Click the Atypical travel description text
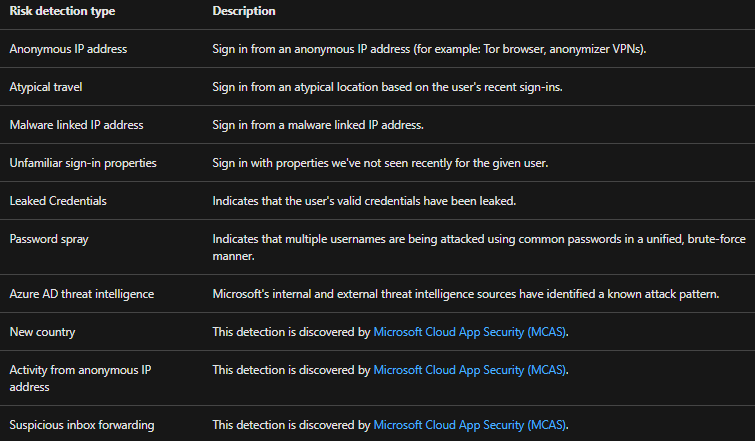The image size is (755, 441). tap(387, 87)
